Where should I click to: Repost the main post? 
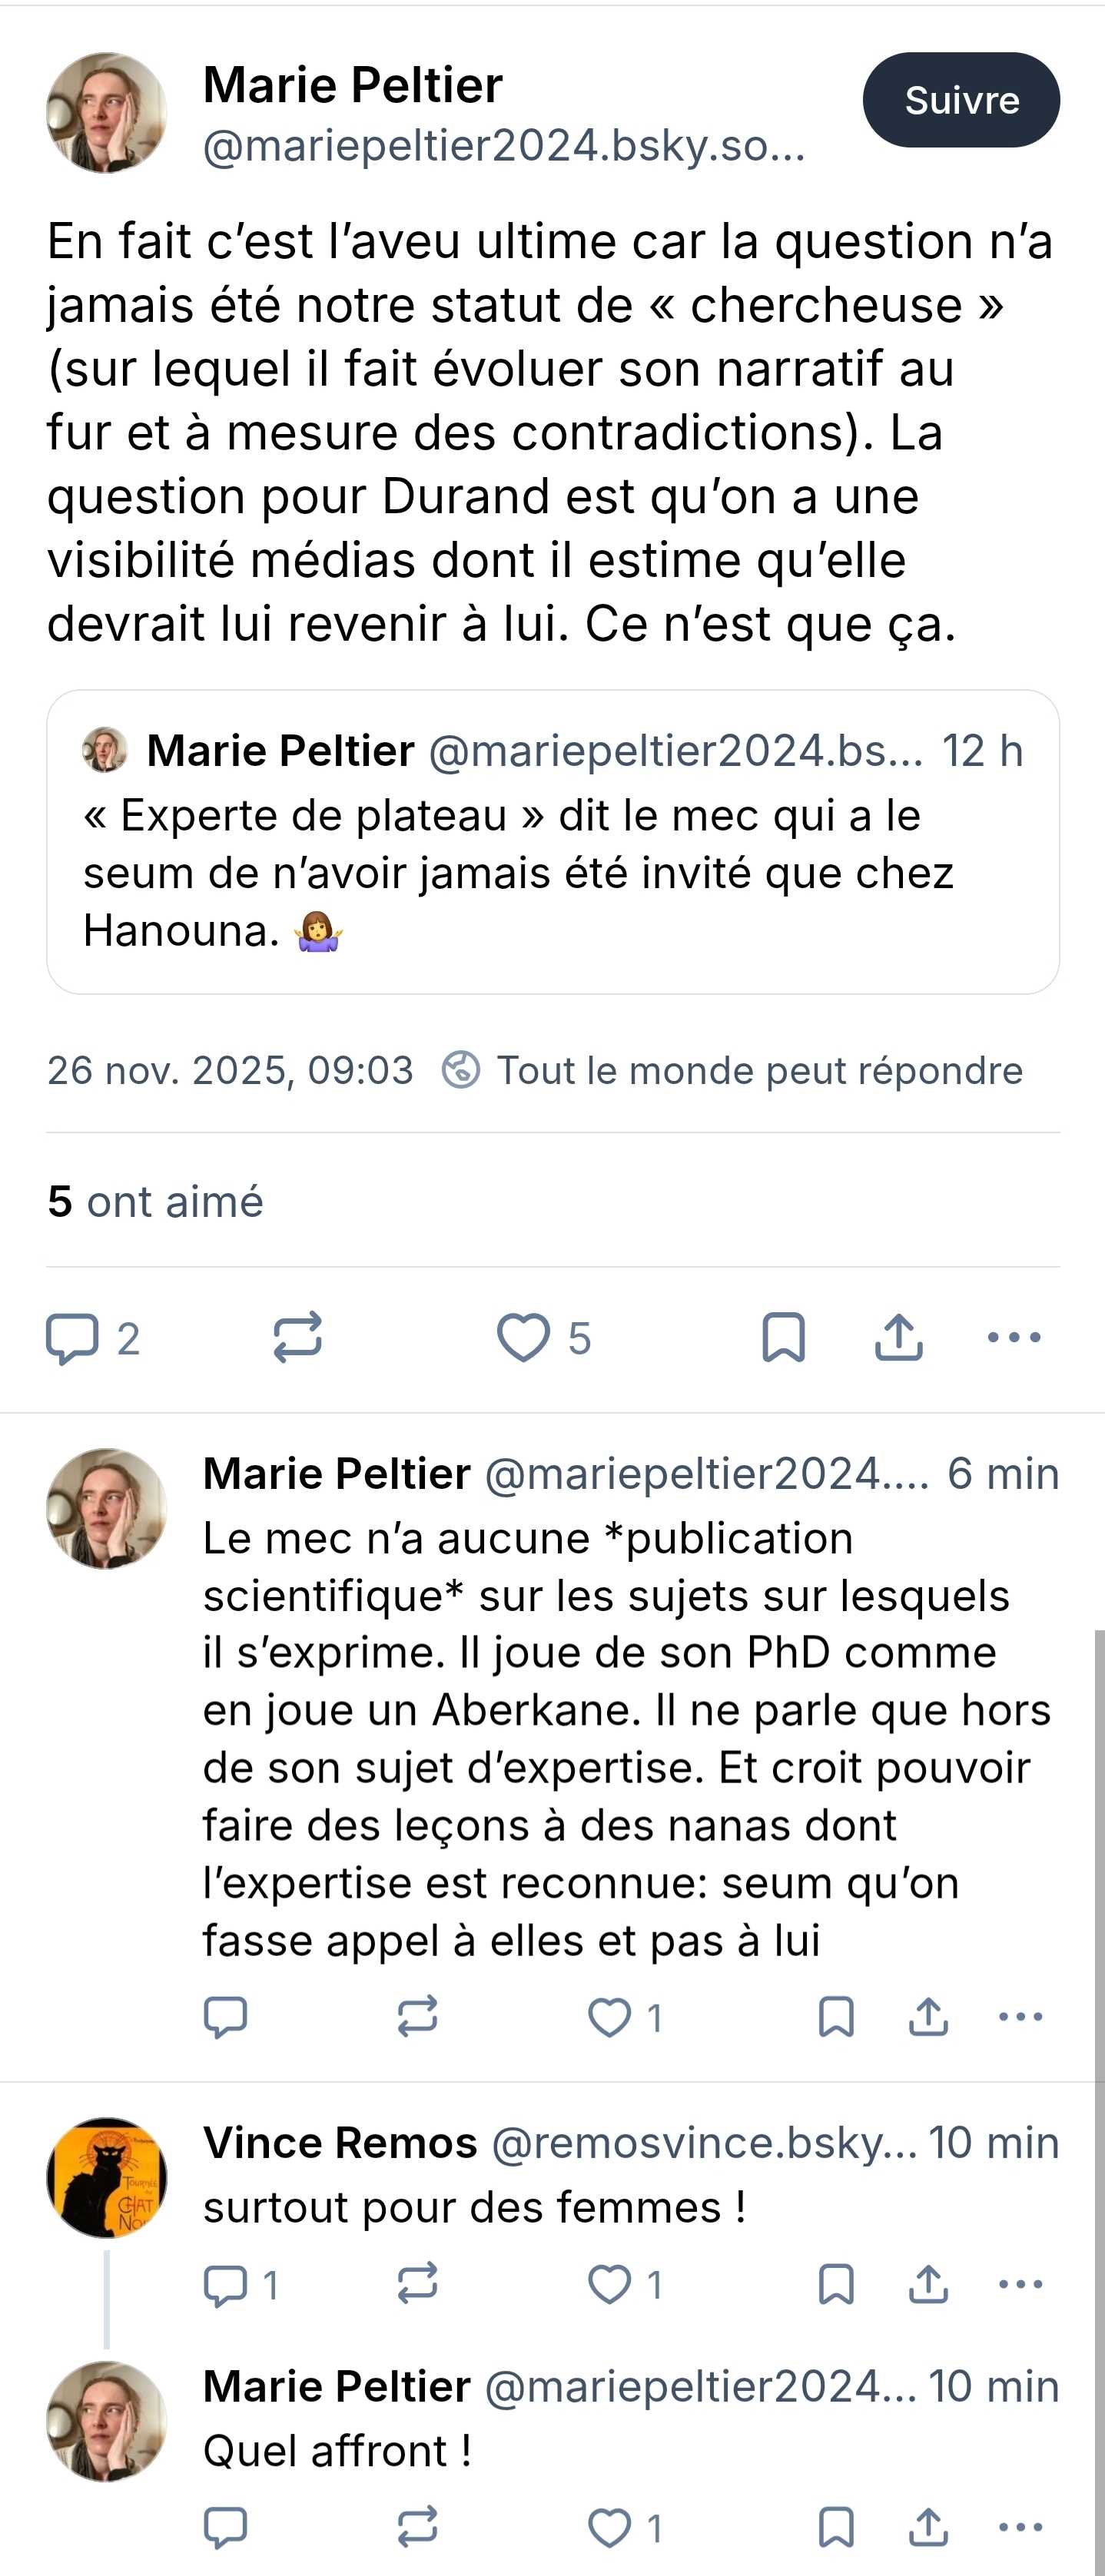click(297, 1338)
